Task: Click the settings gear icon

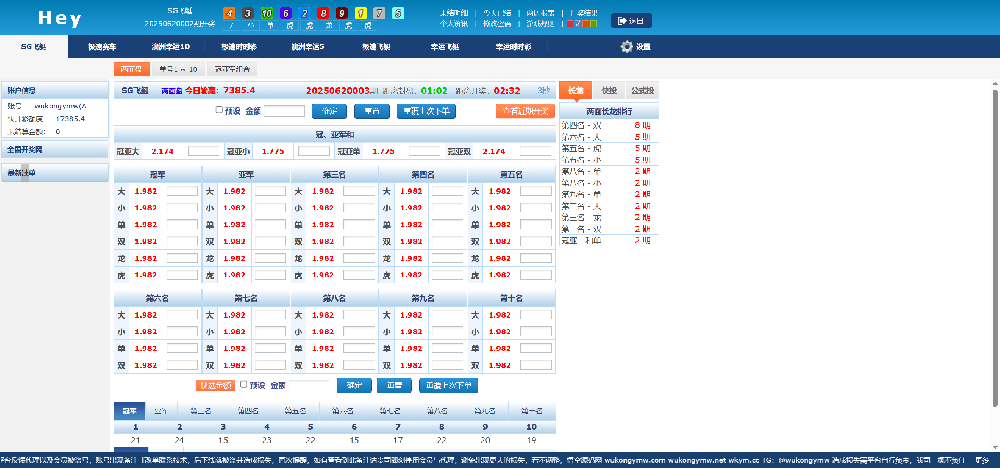Action: point(627,47)
